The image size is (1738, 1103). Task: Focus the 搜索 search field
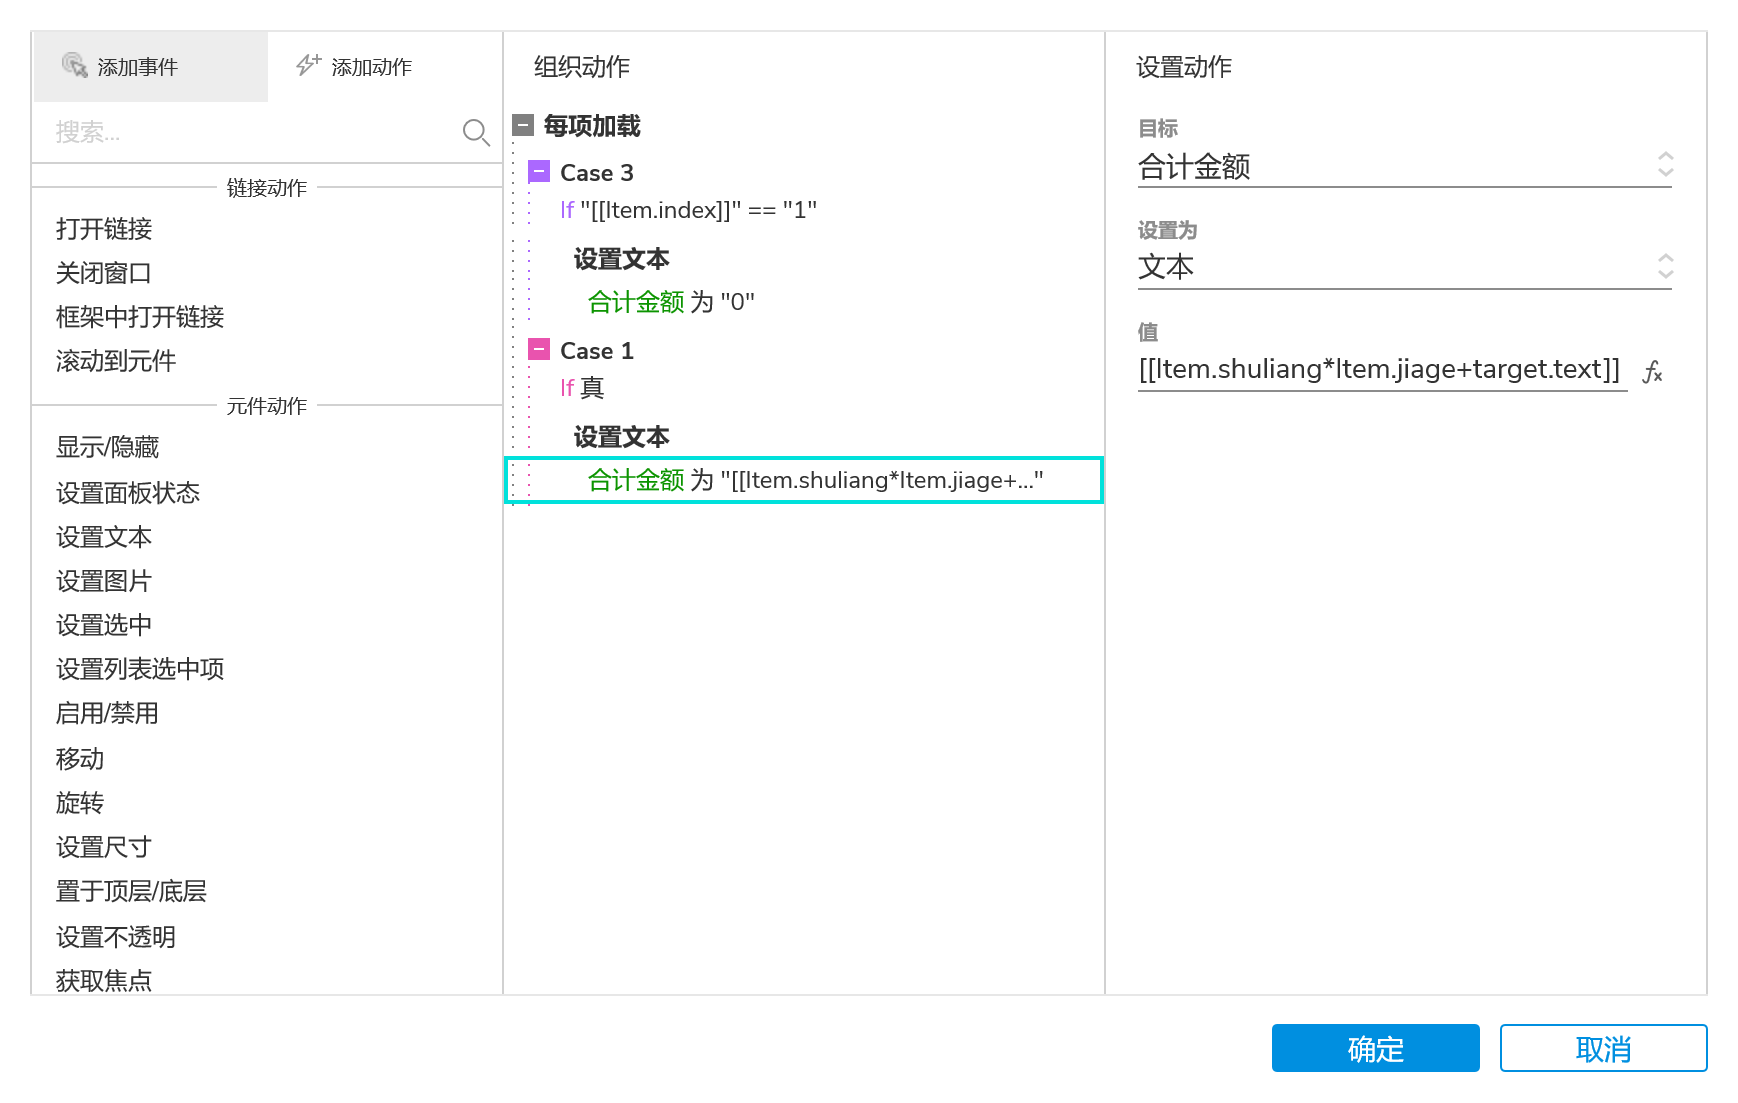[250, 132]
